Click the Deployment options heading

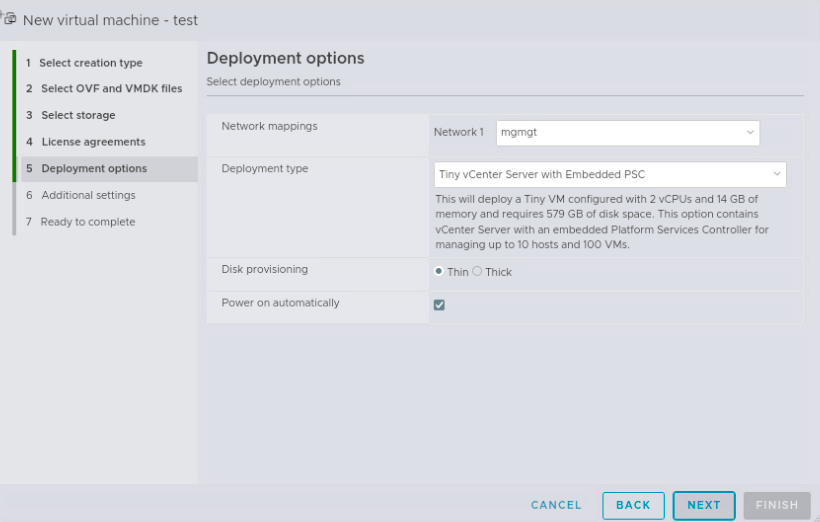pos(286,58)
